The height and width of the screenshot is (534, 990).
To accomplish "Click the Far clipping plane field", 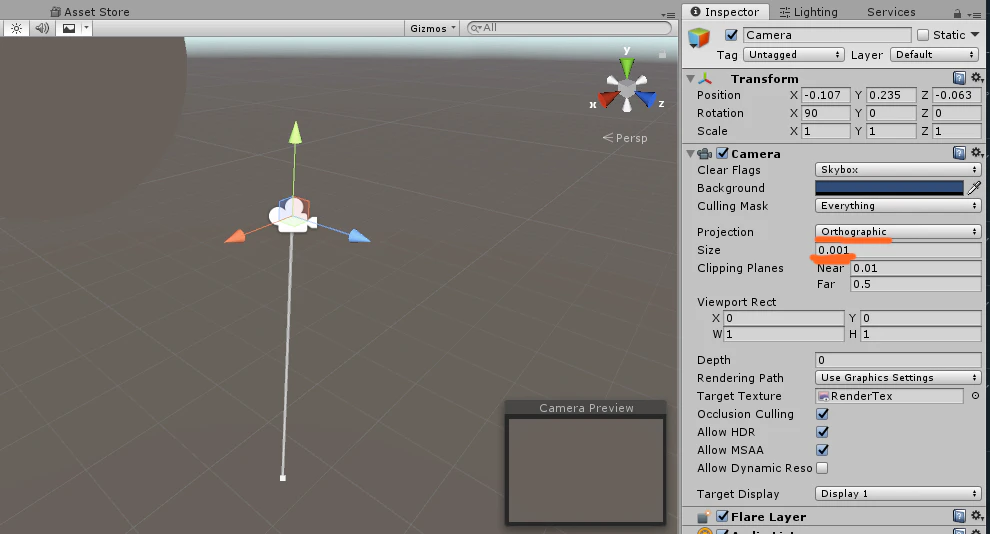I will tap(915, 284).
